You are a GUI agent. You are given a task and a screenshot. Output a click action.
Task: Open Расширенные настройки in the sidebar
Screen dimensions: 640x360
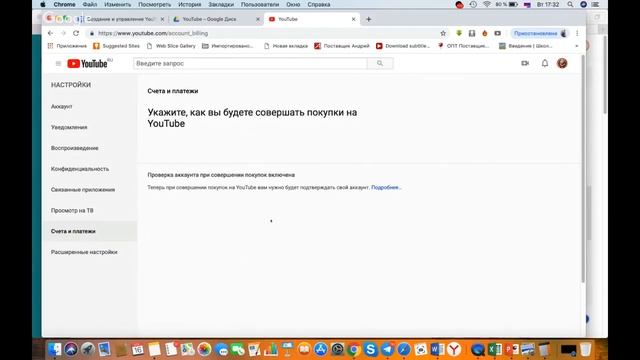pyautogui.click(x=84, y=252)
